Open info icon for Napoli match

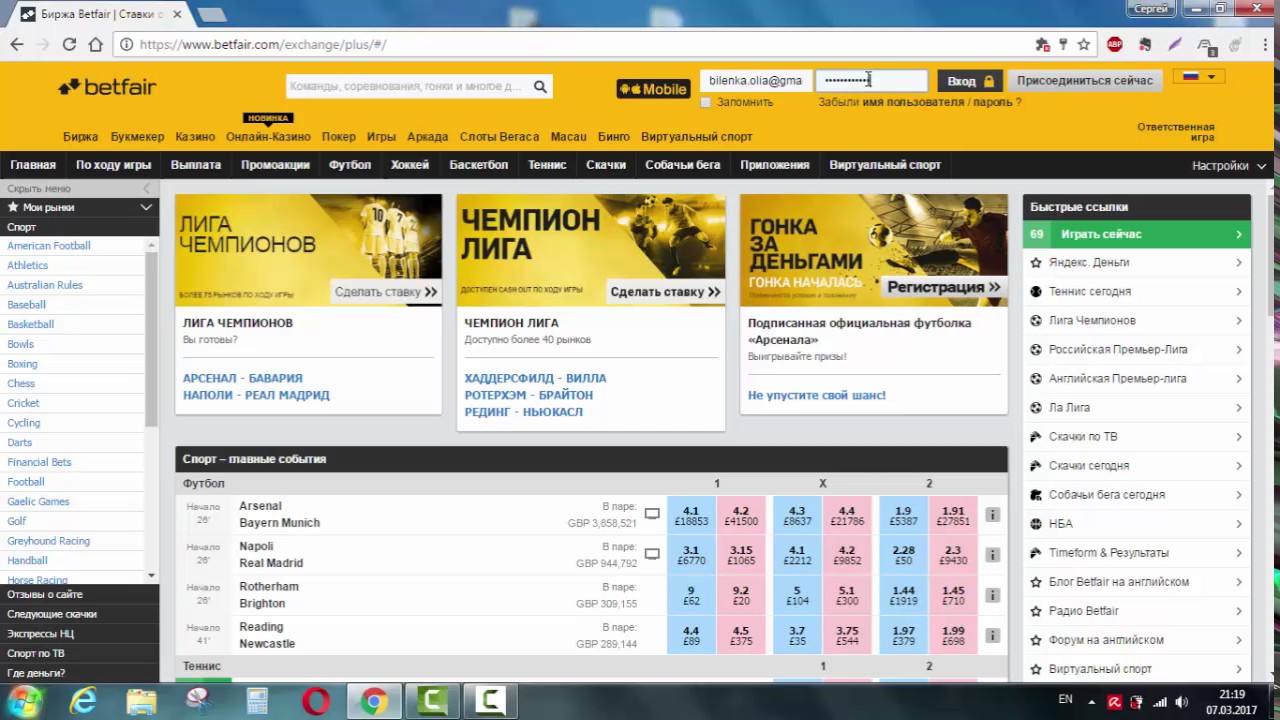tap(992, 554)
